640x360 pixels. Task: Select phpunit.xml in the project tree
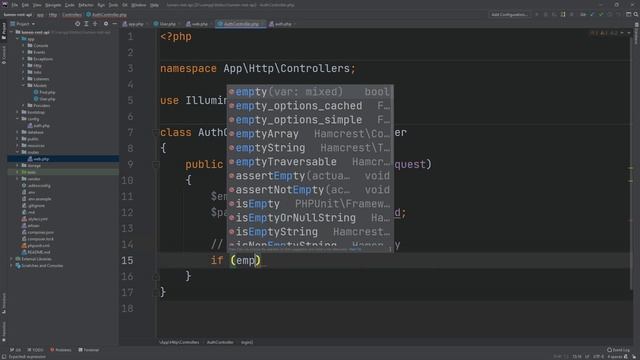36,246
